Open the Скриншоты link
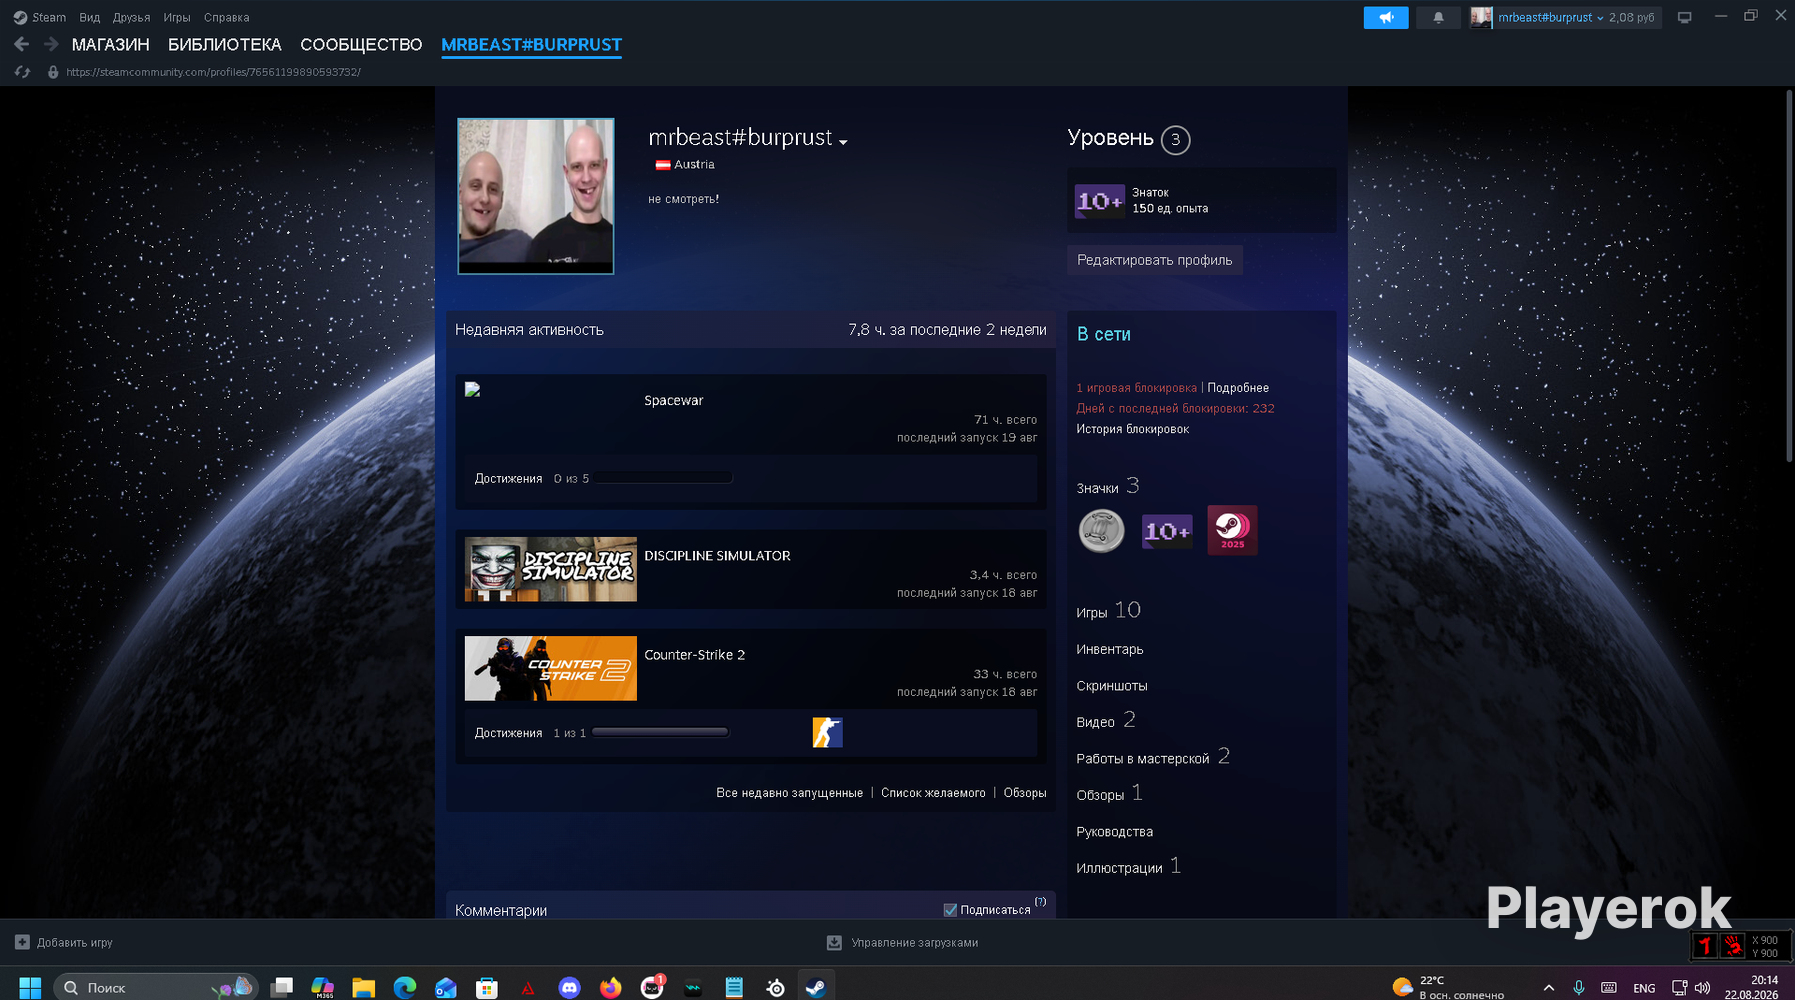The width and height of the screenshot is (1795, 1000). (x=1112, y=686)
